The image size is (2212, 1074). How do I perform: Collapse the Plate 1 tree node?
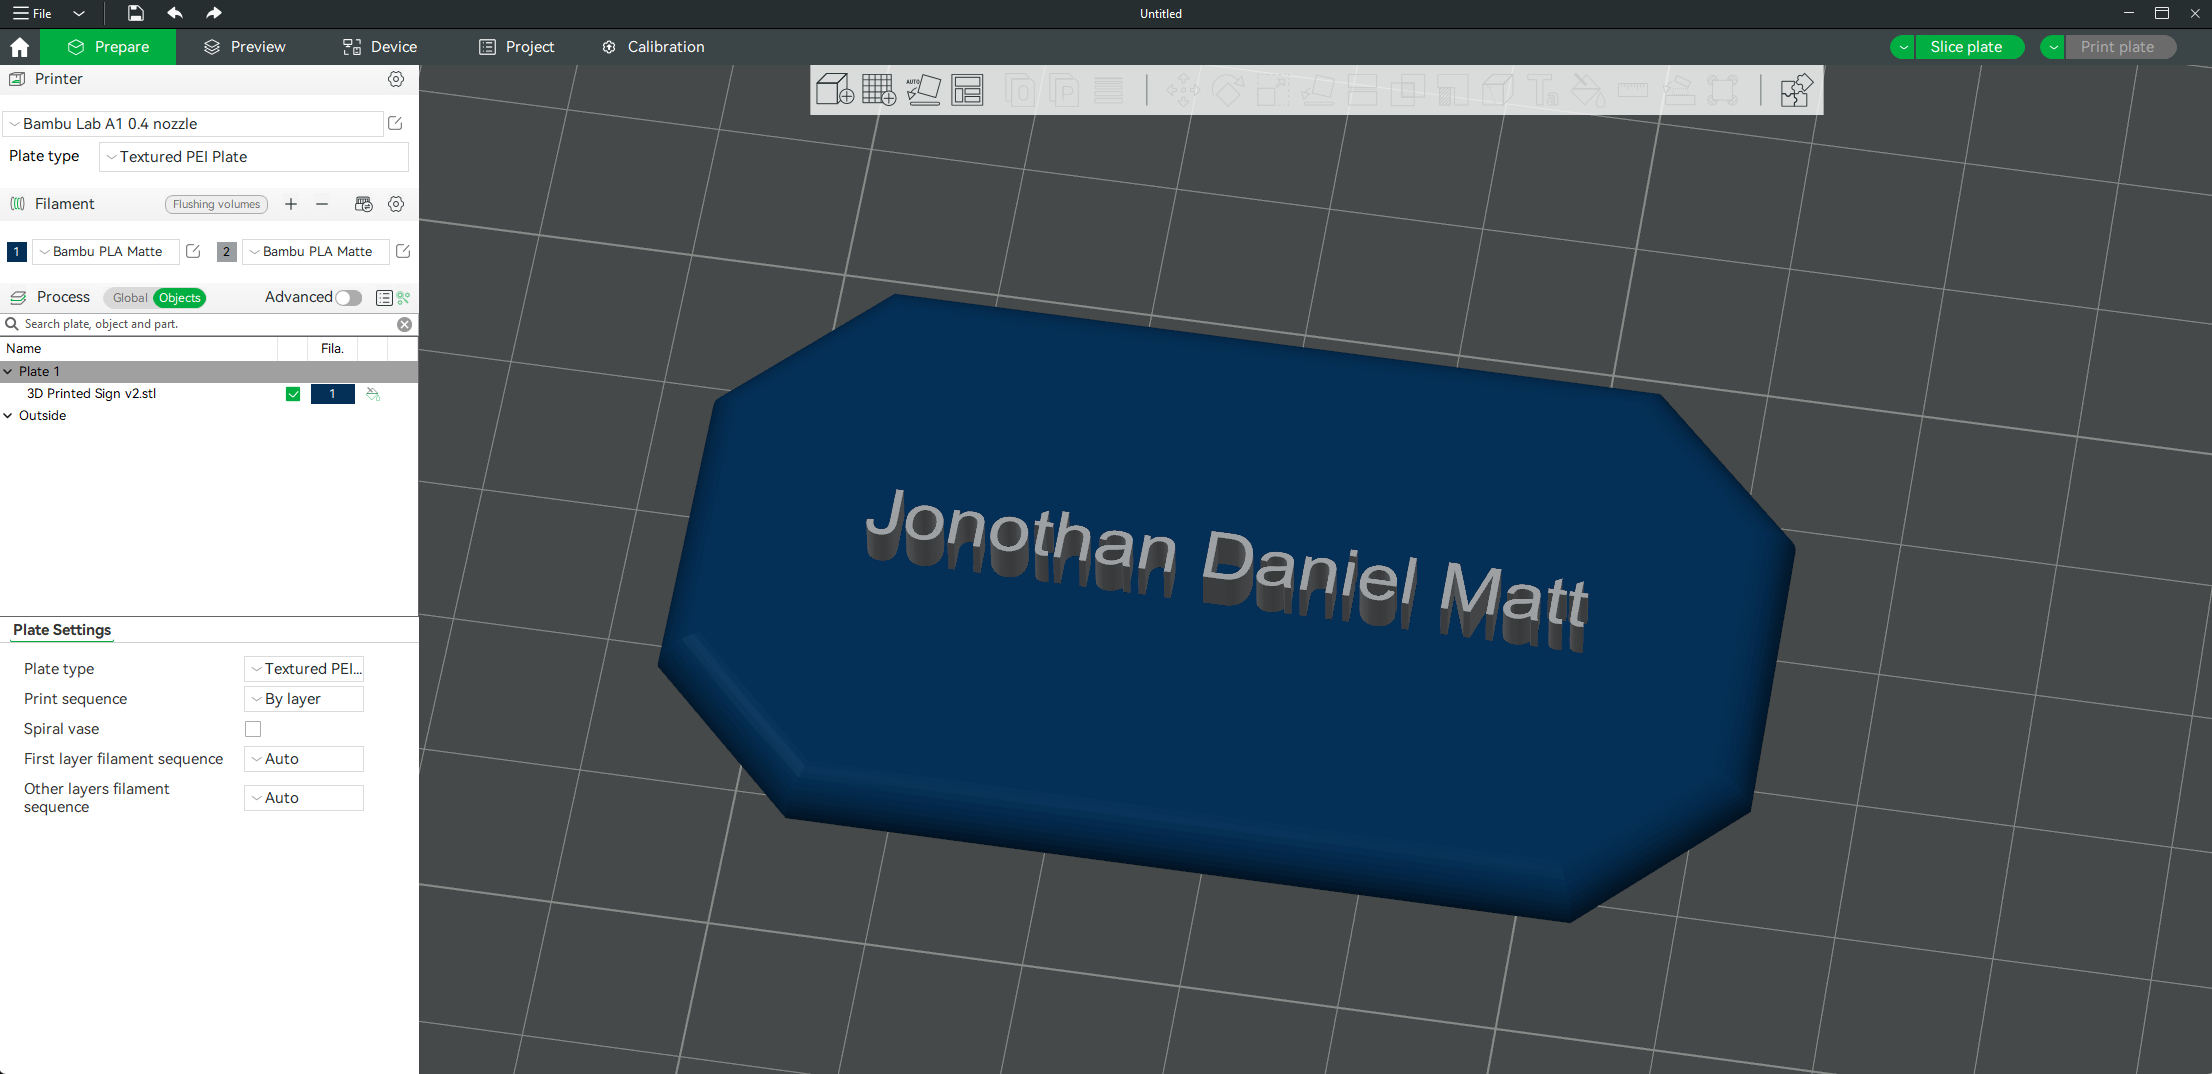8,371
